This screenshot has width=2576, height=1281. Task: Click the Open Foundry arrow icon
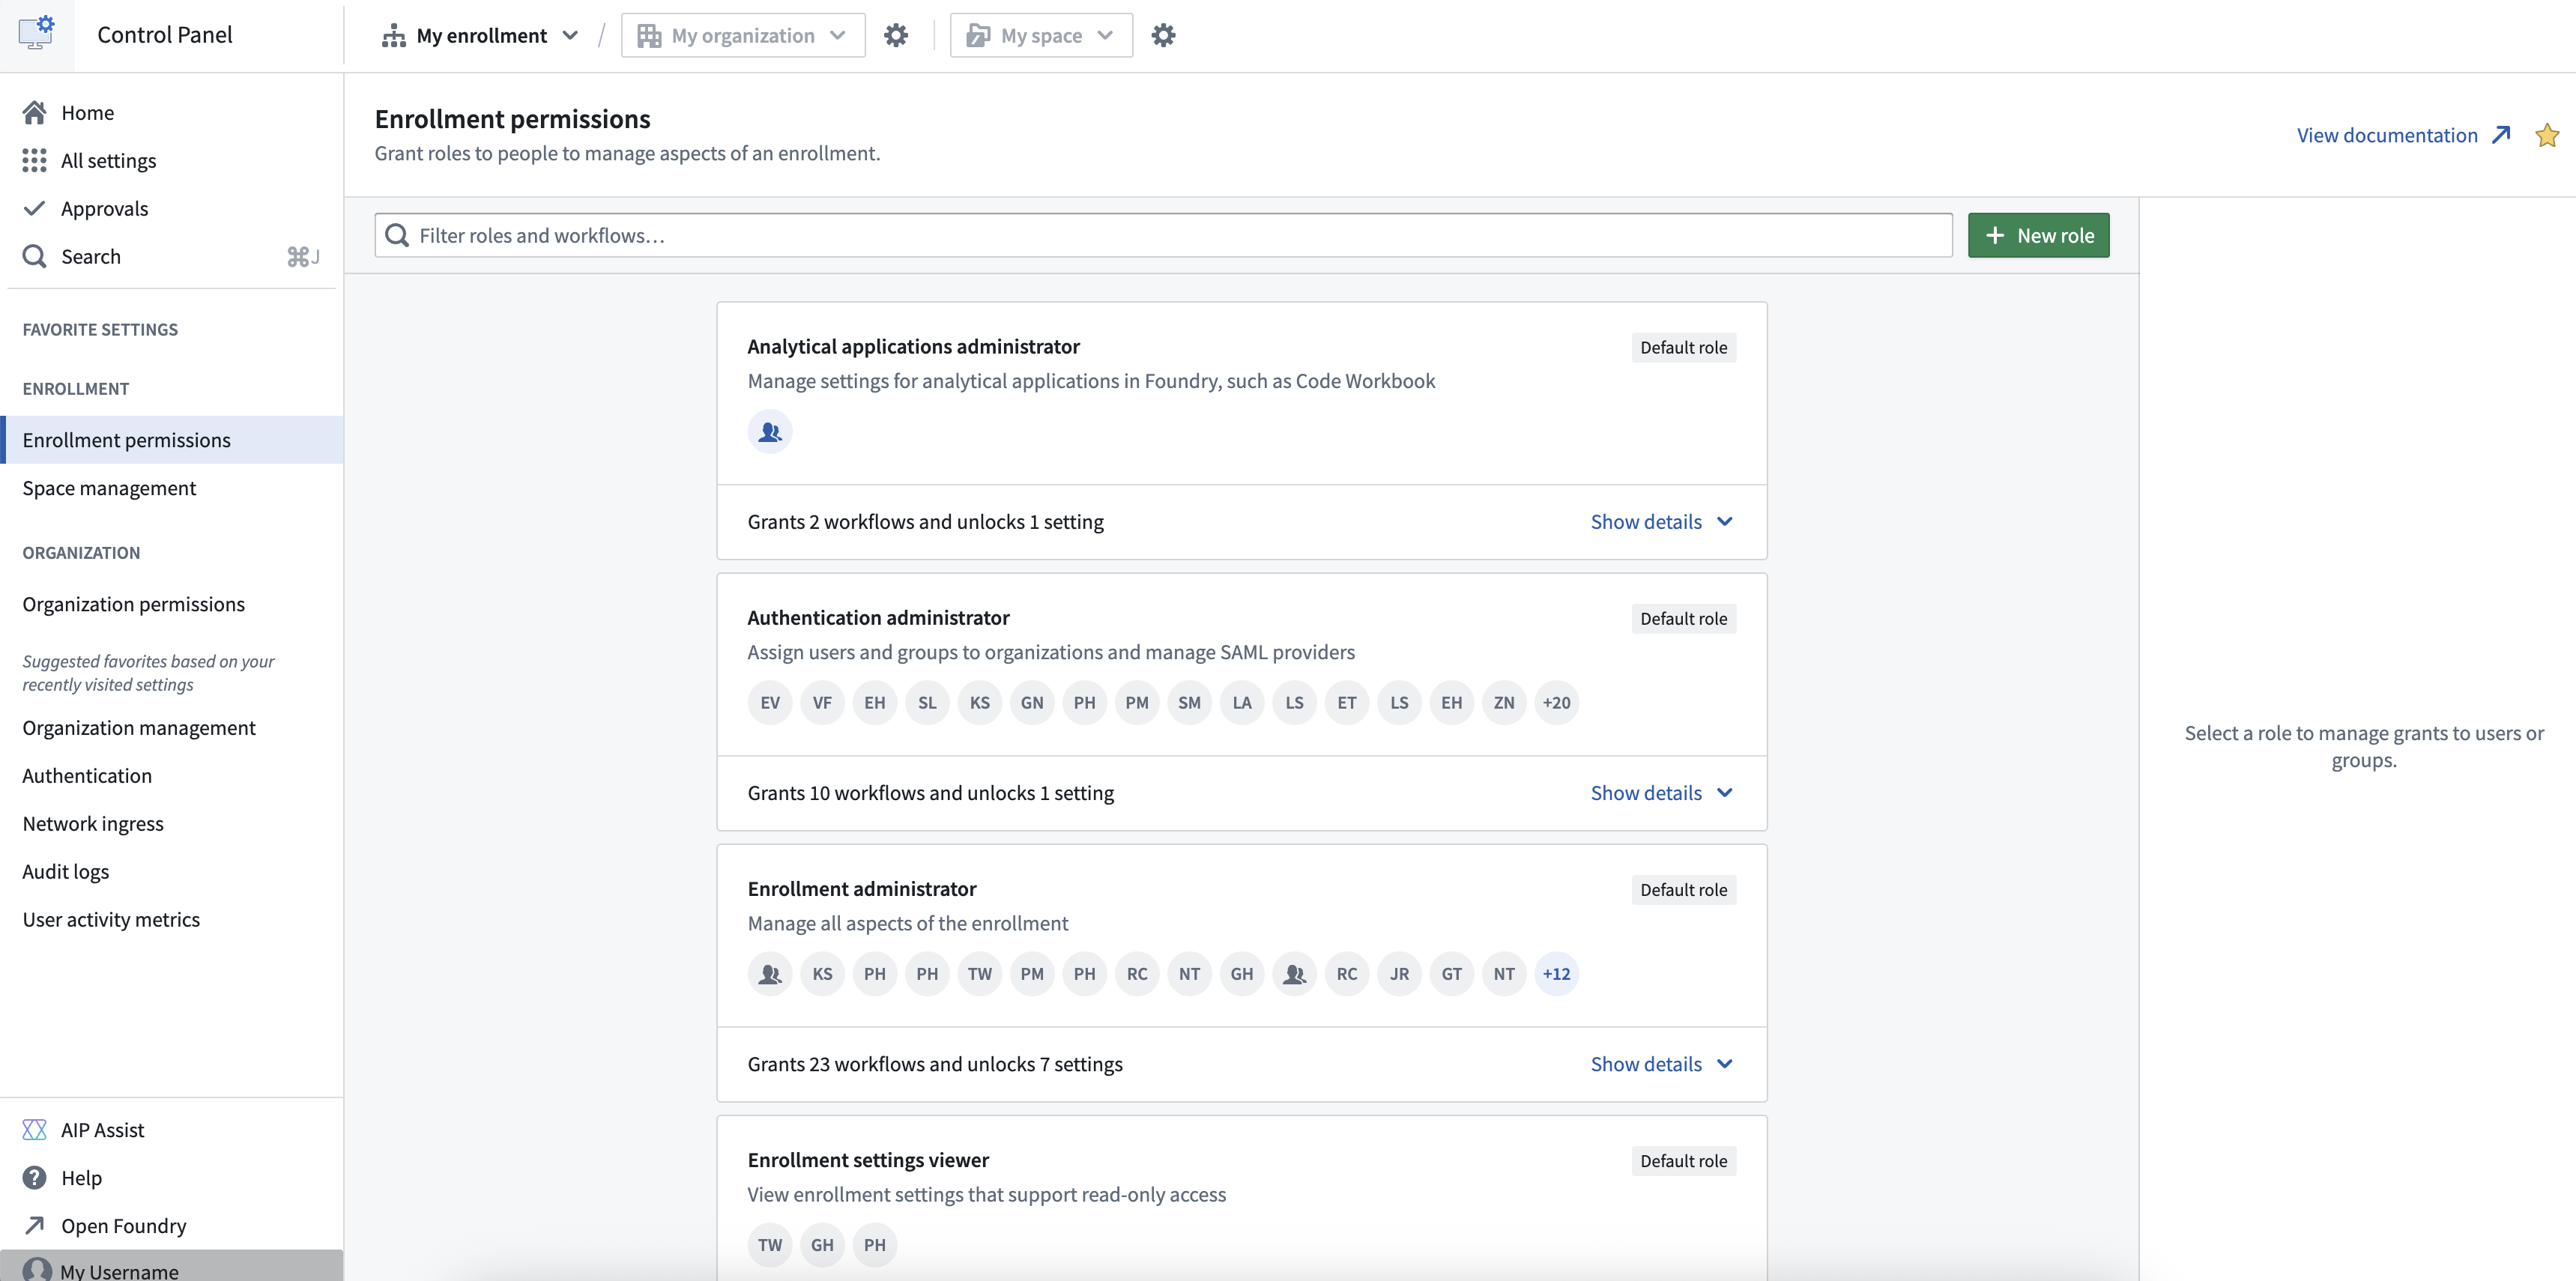(35, 1225)
